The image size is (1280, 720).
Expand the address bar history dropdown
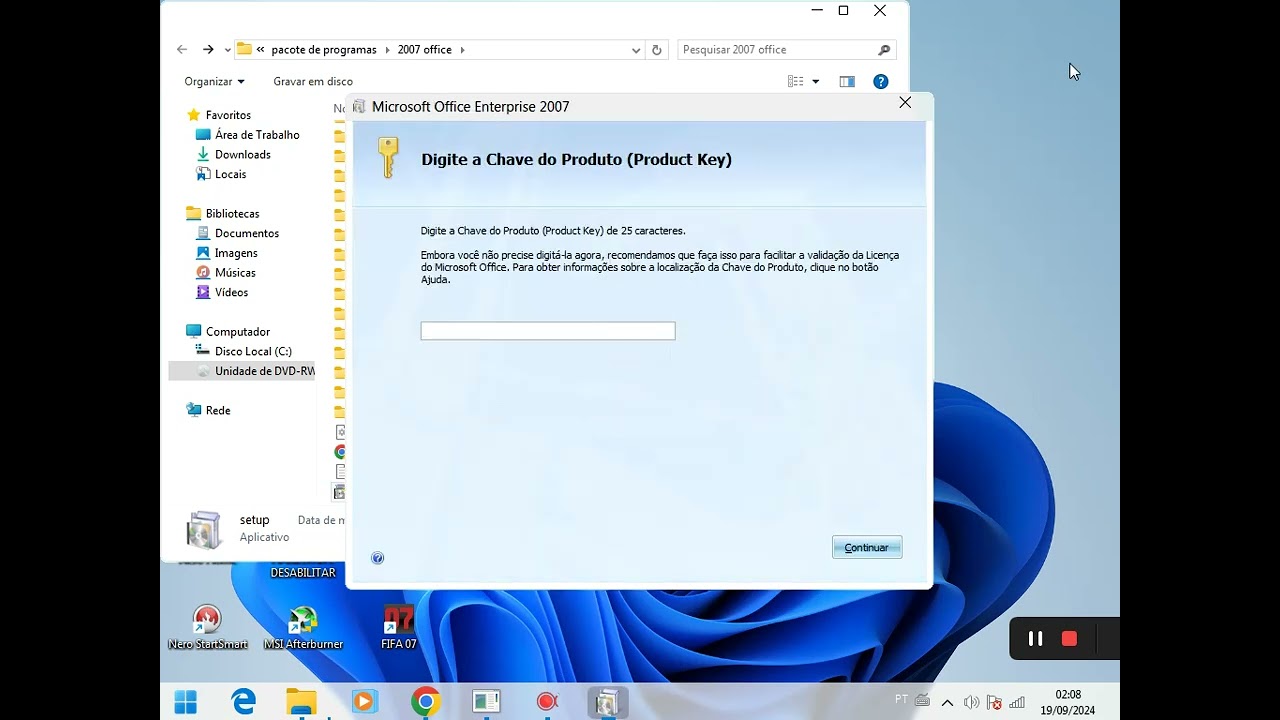click(x=636, y=50)
